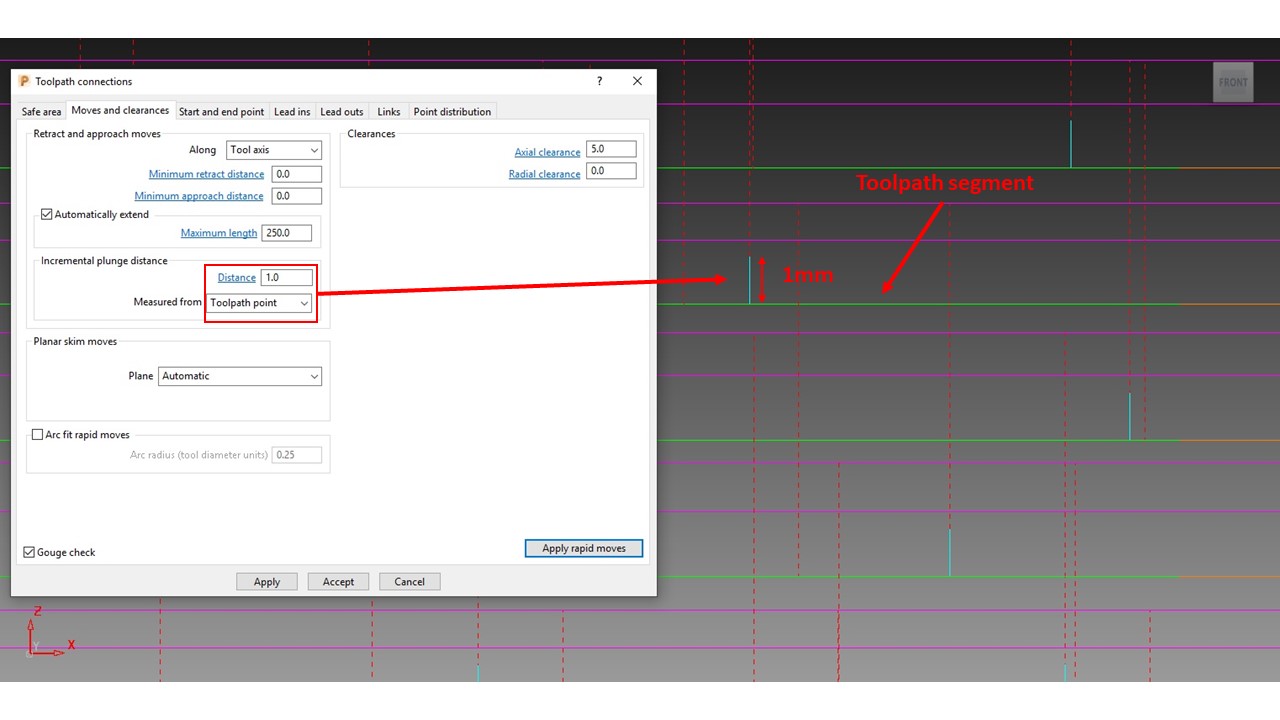
Task: Click the help question mark icon
Action: [x=598, y=81]
